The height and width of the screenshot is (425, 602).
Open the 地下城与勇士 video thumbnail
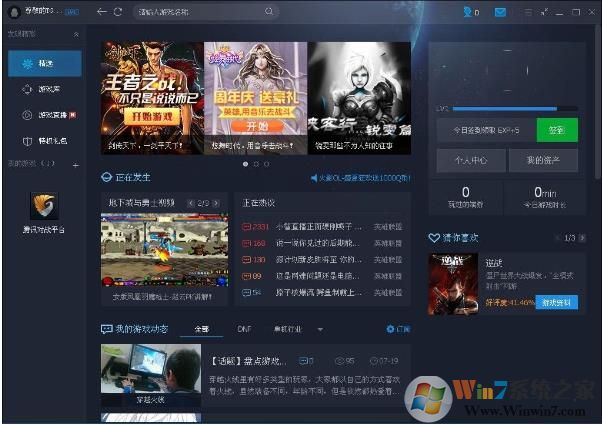164,250
